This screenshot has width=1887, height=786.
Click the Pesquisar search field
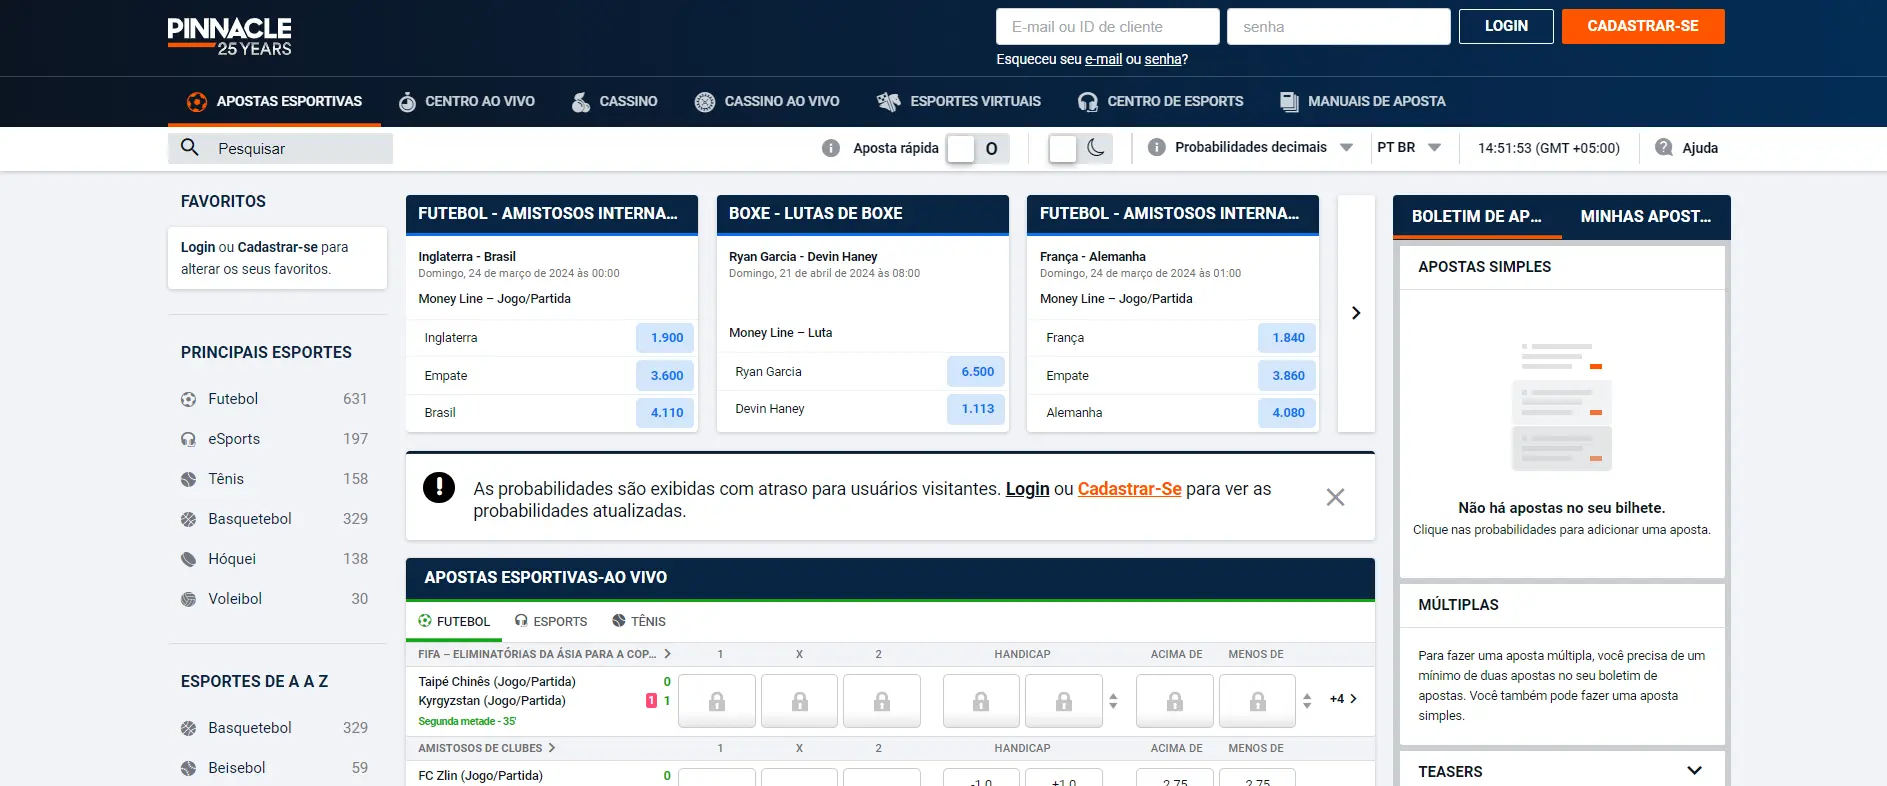tap(280, 148)
